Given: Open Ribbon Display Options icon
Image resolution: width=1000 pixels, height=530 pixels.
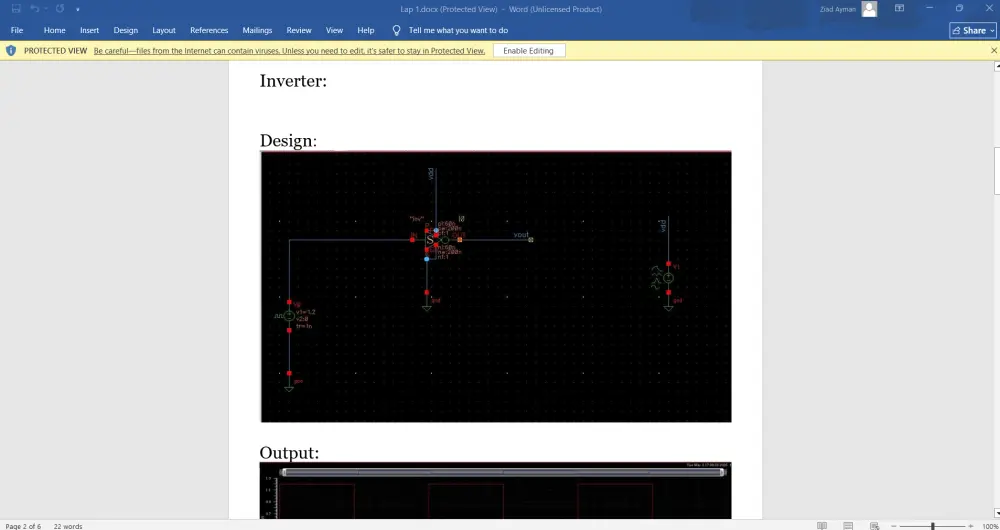Looking at the screenshot, I should pos(899,8).
